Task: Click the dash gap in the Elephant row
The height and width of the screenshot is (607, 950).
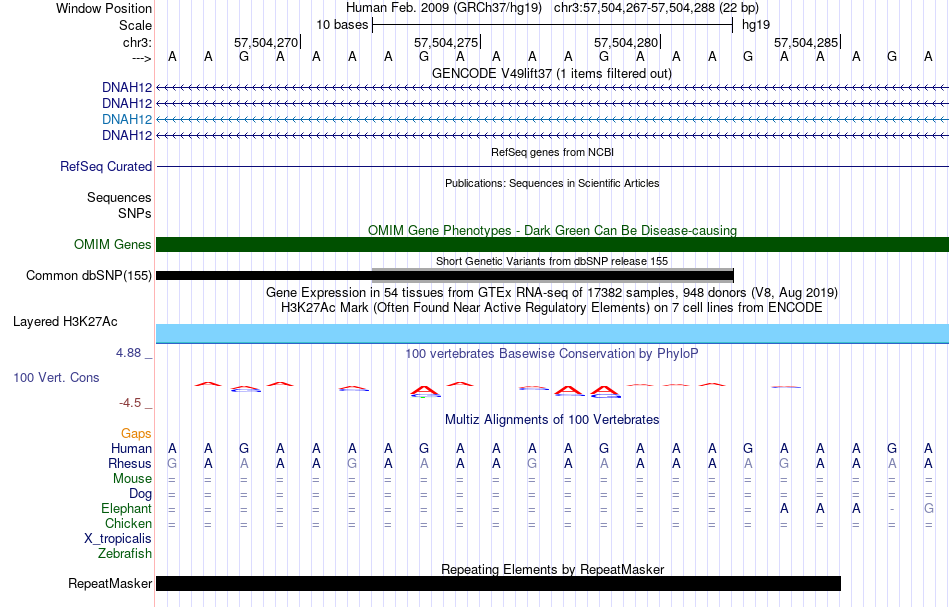Action: (892, 509)
